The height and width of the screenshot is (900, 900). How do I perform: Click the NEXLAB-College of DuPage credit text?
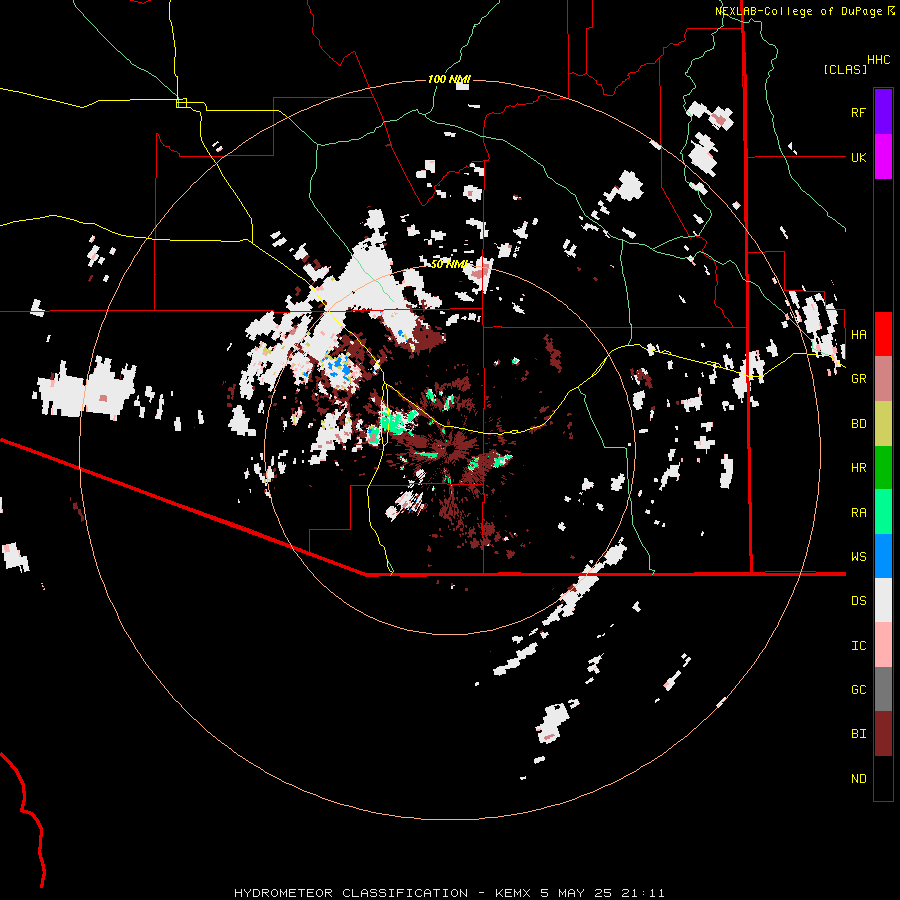click(798, 11)
